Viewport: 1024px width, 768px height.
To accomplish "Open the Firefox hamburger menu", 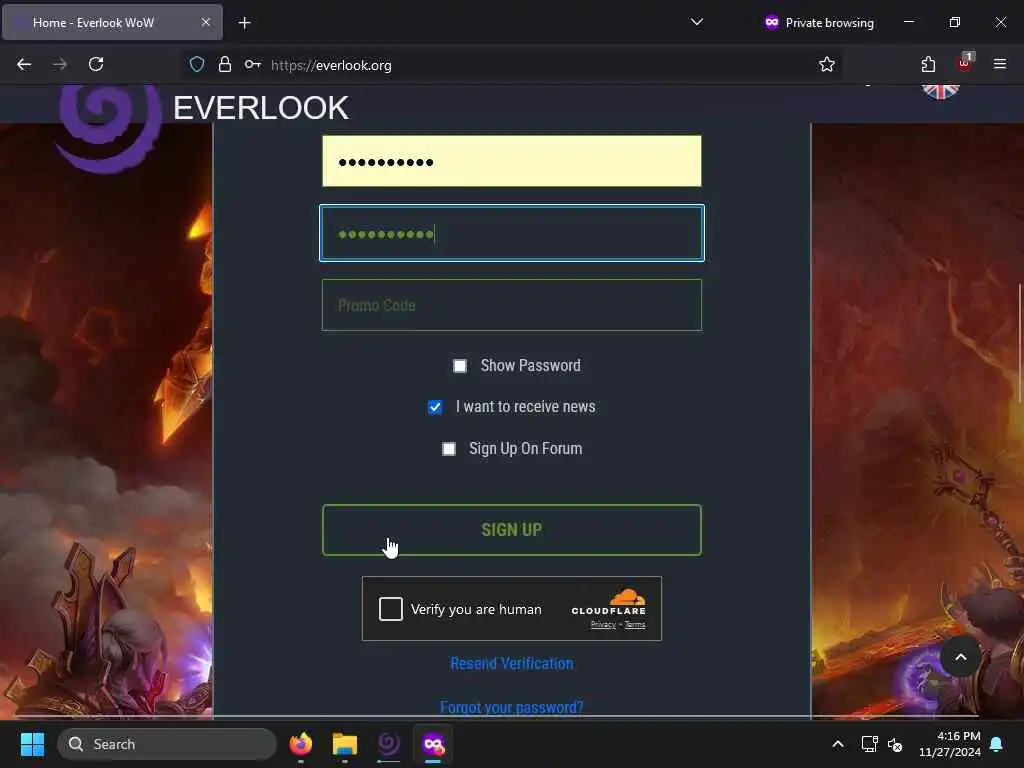I will point(1000,64).
